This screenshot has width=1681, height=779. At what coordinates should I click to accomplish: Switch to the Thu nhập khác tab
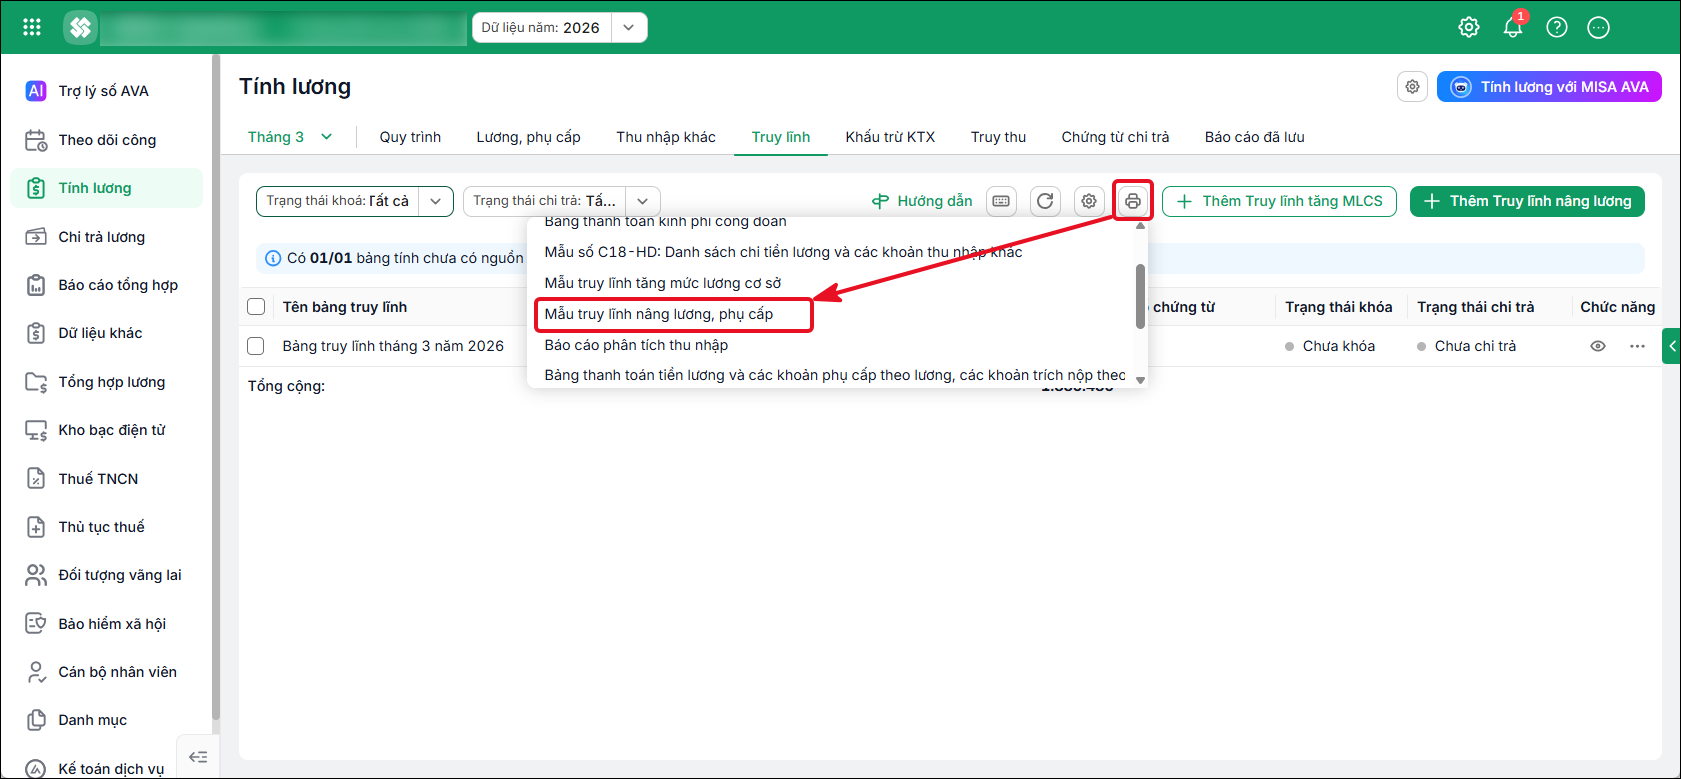[666, 137]
